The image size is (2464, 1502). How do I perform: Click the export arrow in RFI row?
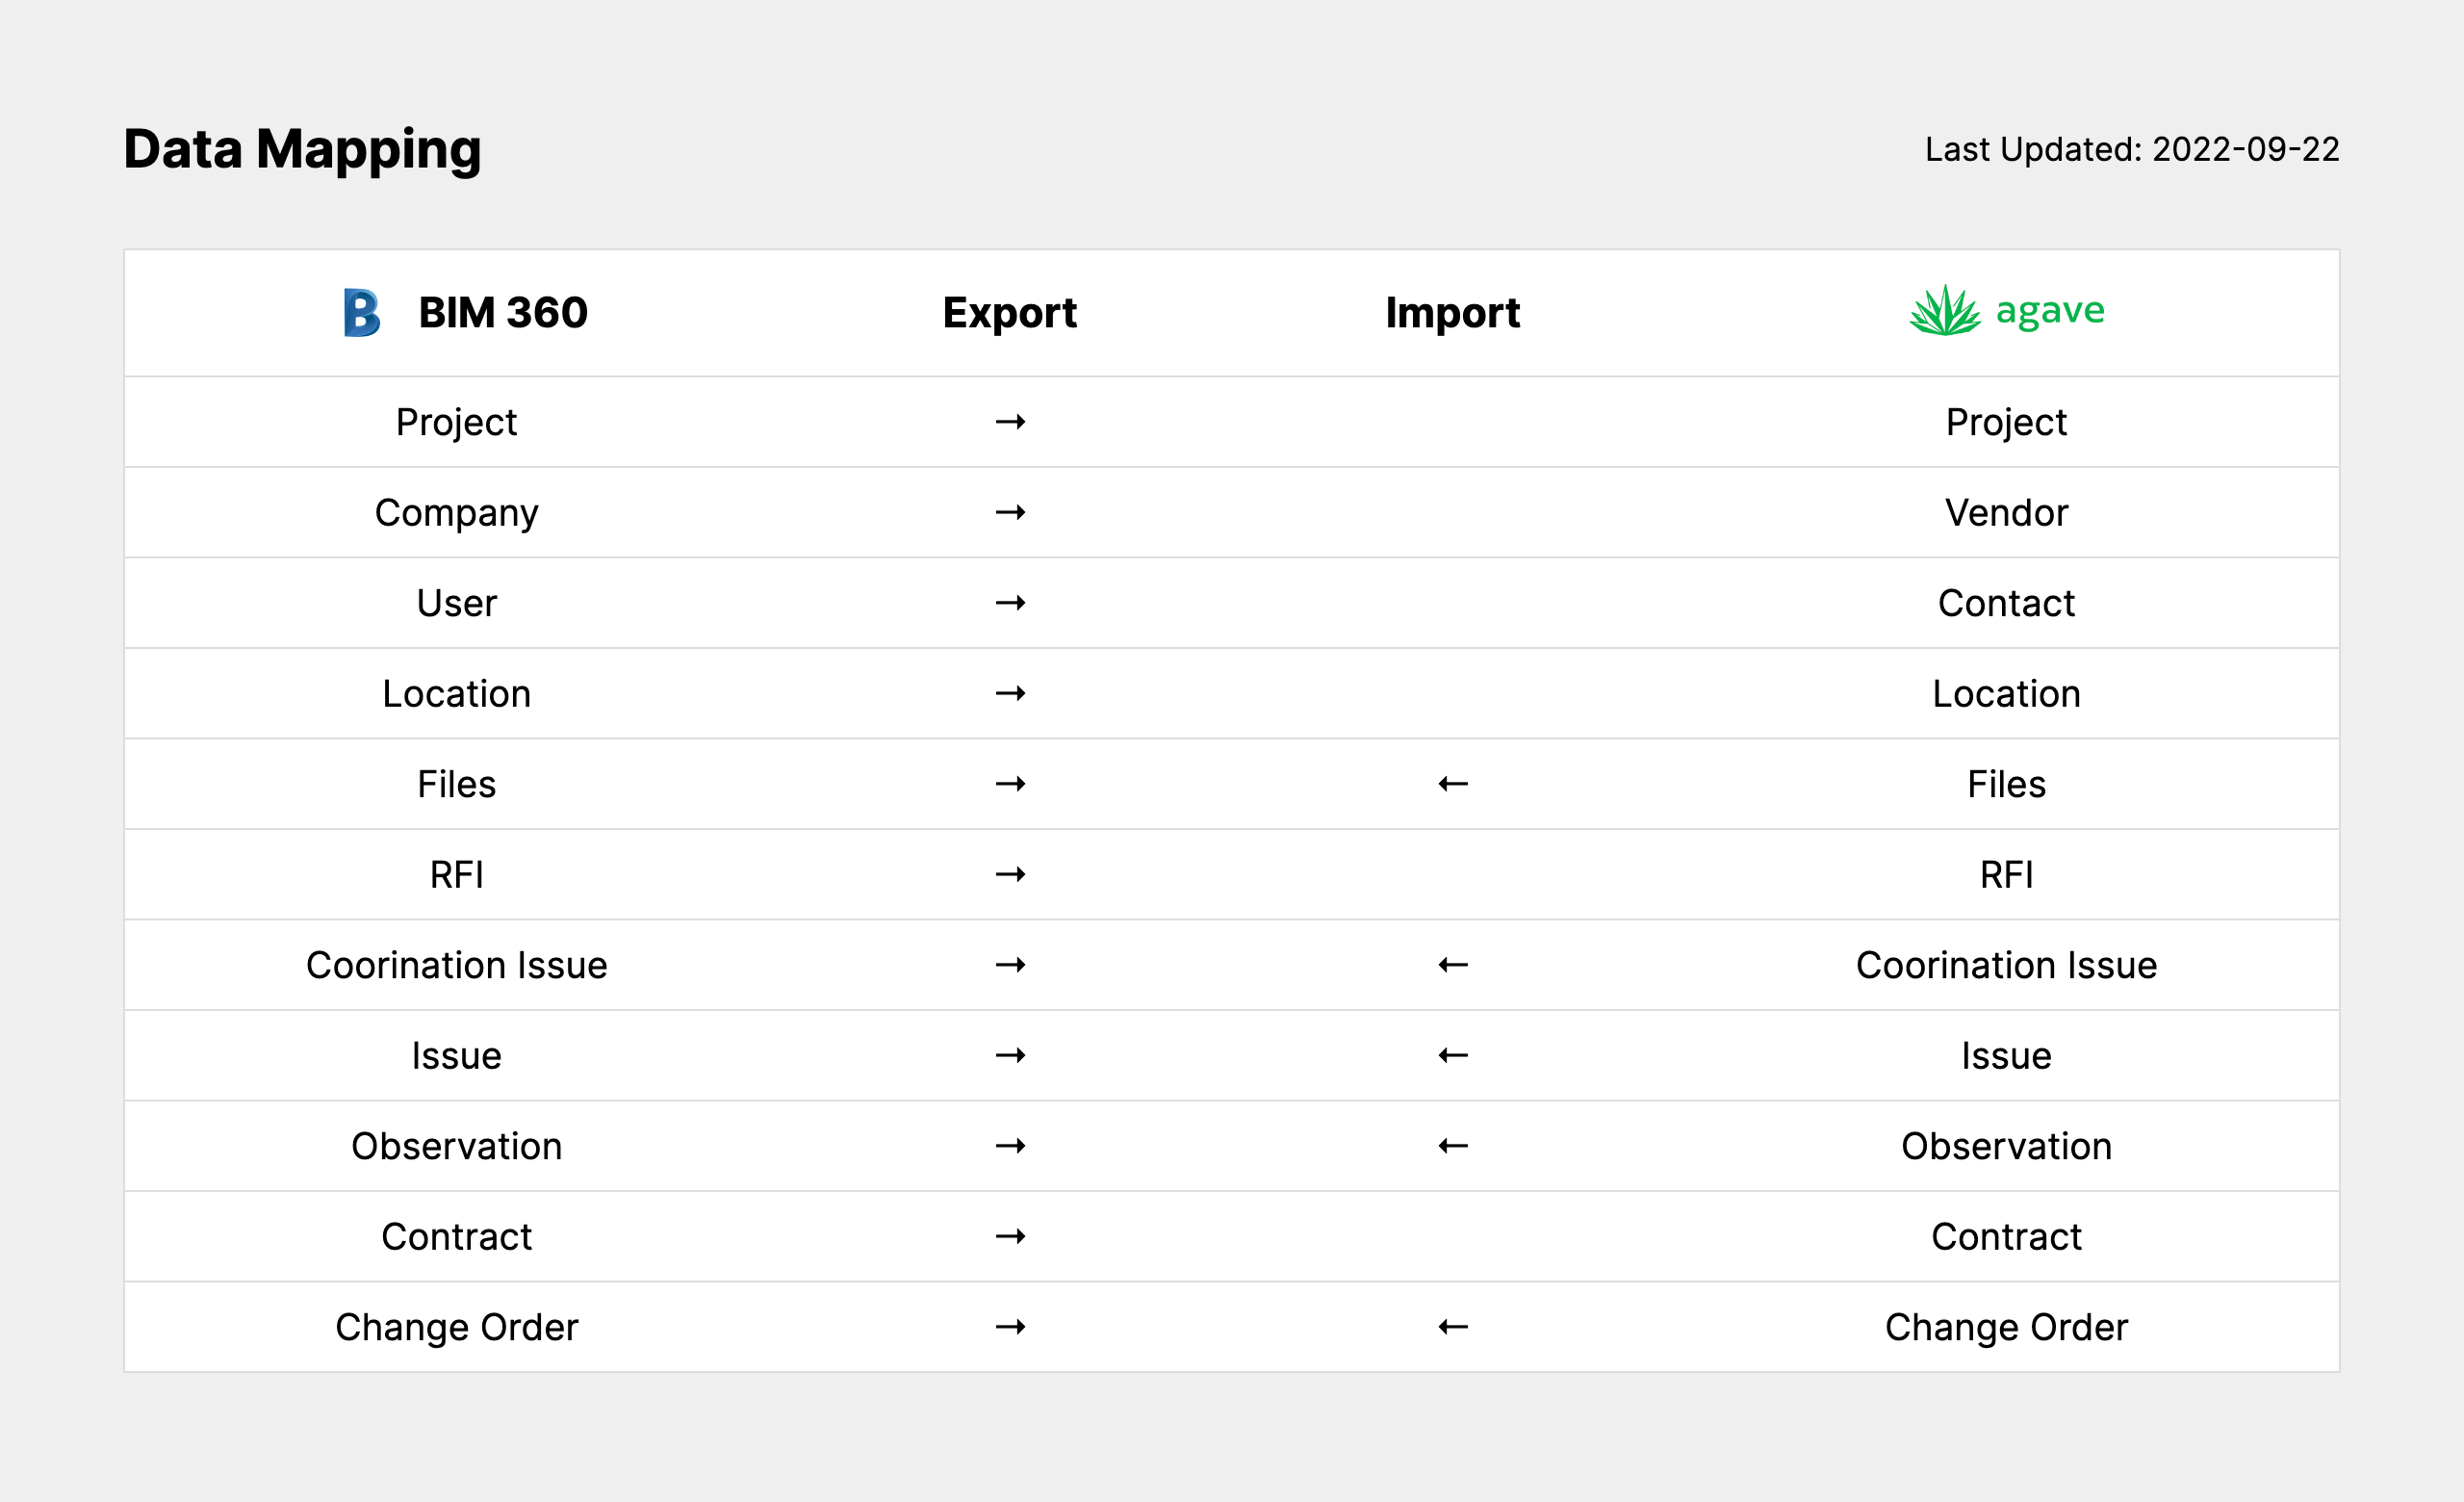point(1010,875)
